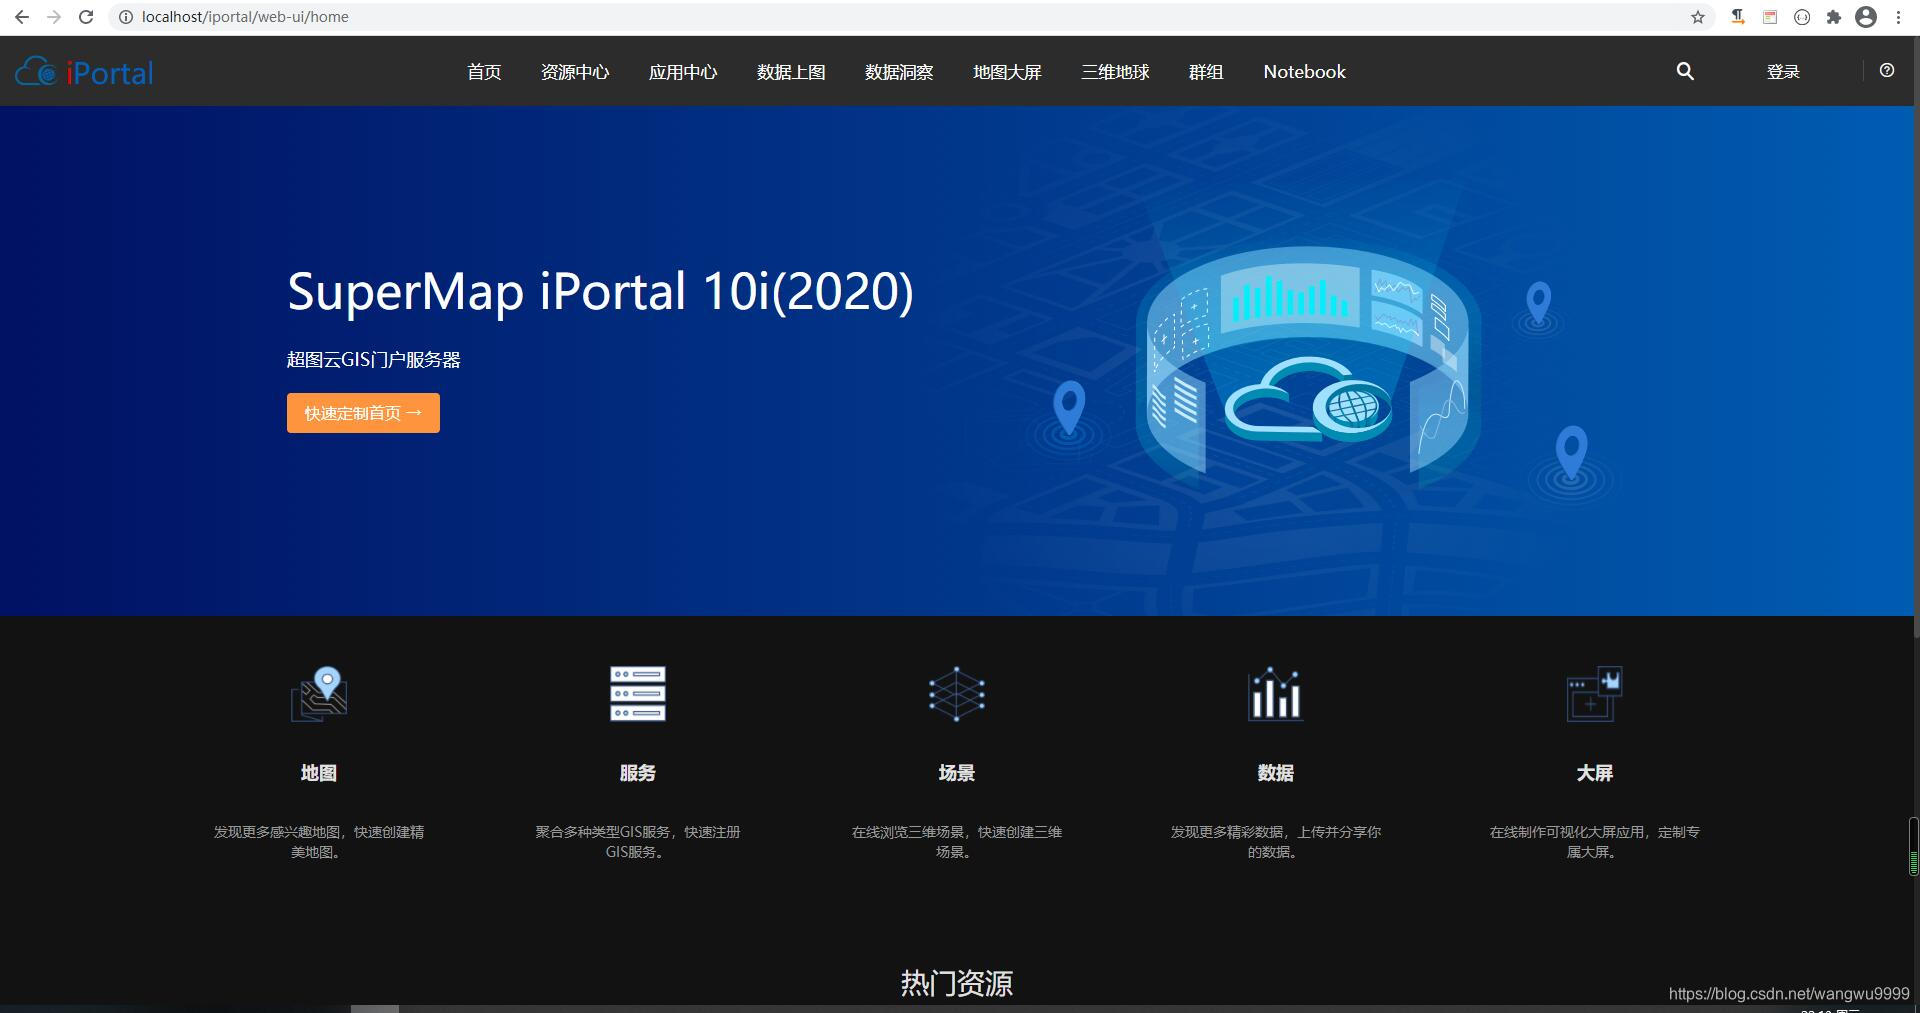The height and width of the screenshot is (1013, 1920).
Task: Open the search magnifier icon
Action: 1685,71
